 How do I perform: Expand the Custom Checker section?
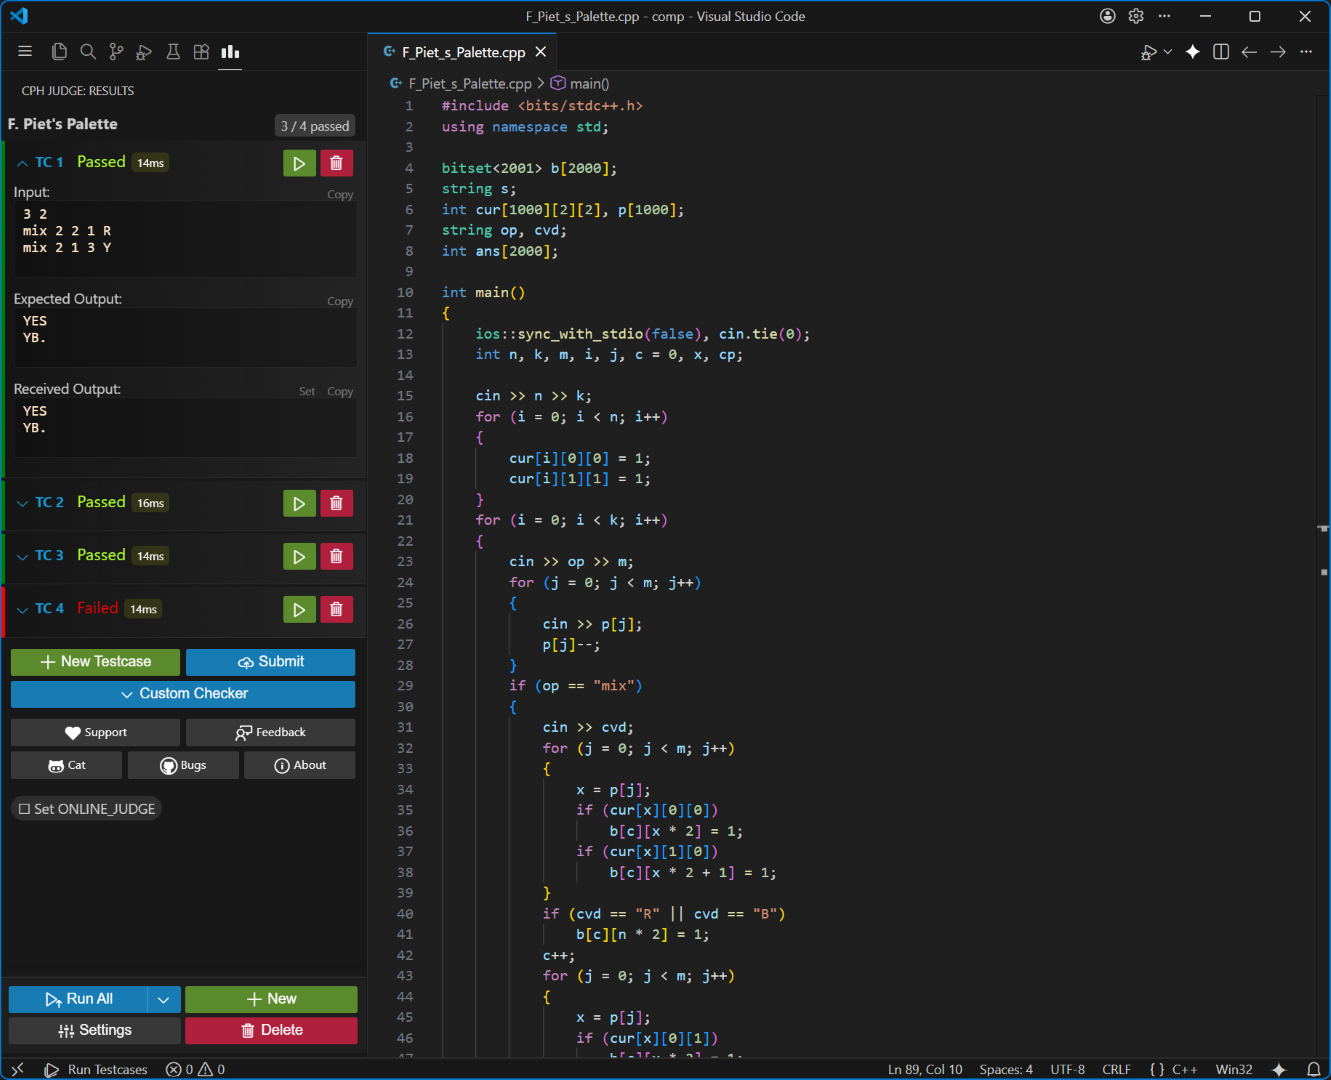click(x=183, y=694)
